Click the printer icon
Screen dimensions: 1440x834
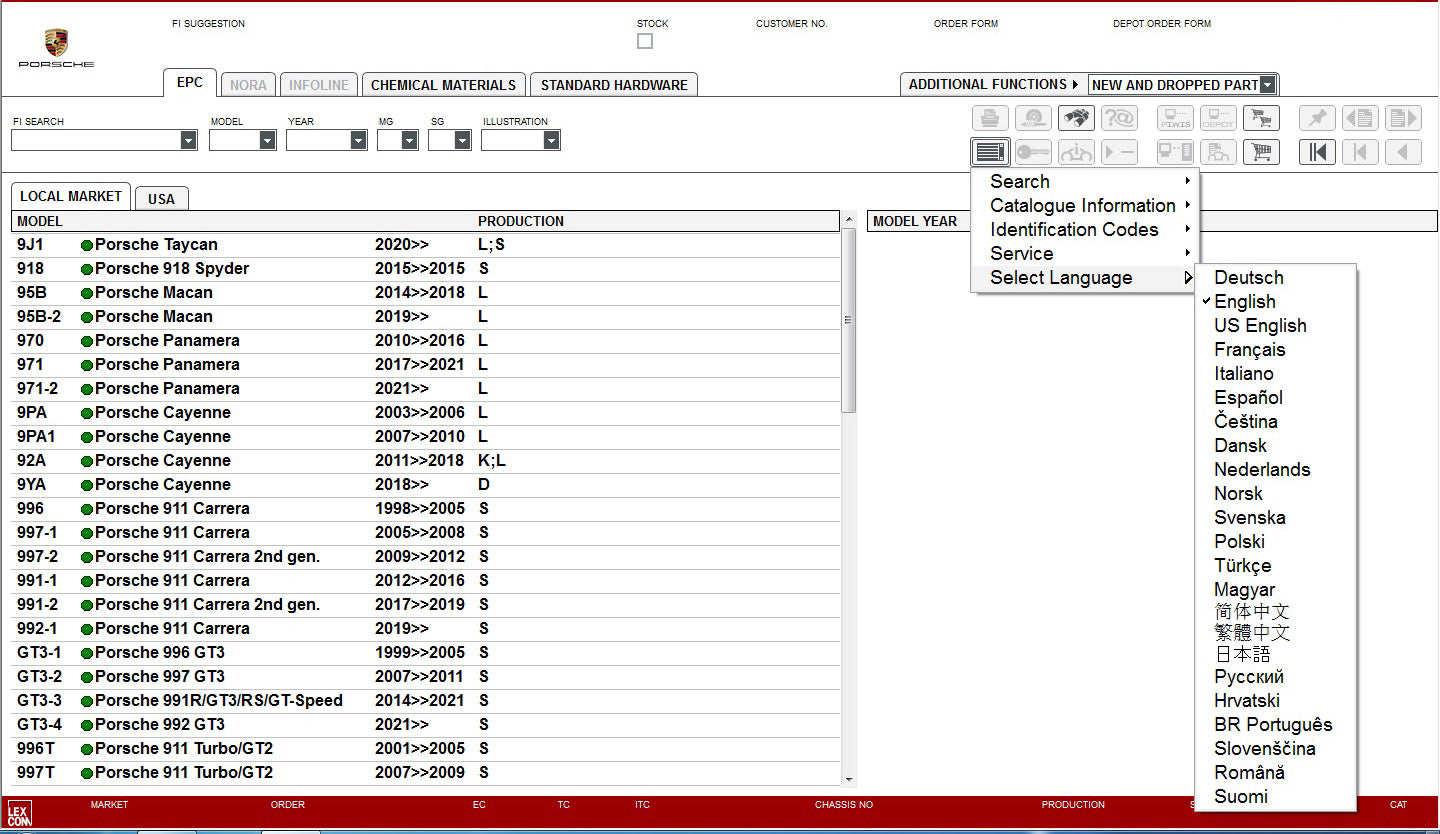click(990, 118)
